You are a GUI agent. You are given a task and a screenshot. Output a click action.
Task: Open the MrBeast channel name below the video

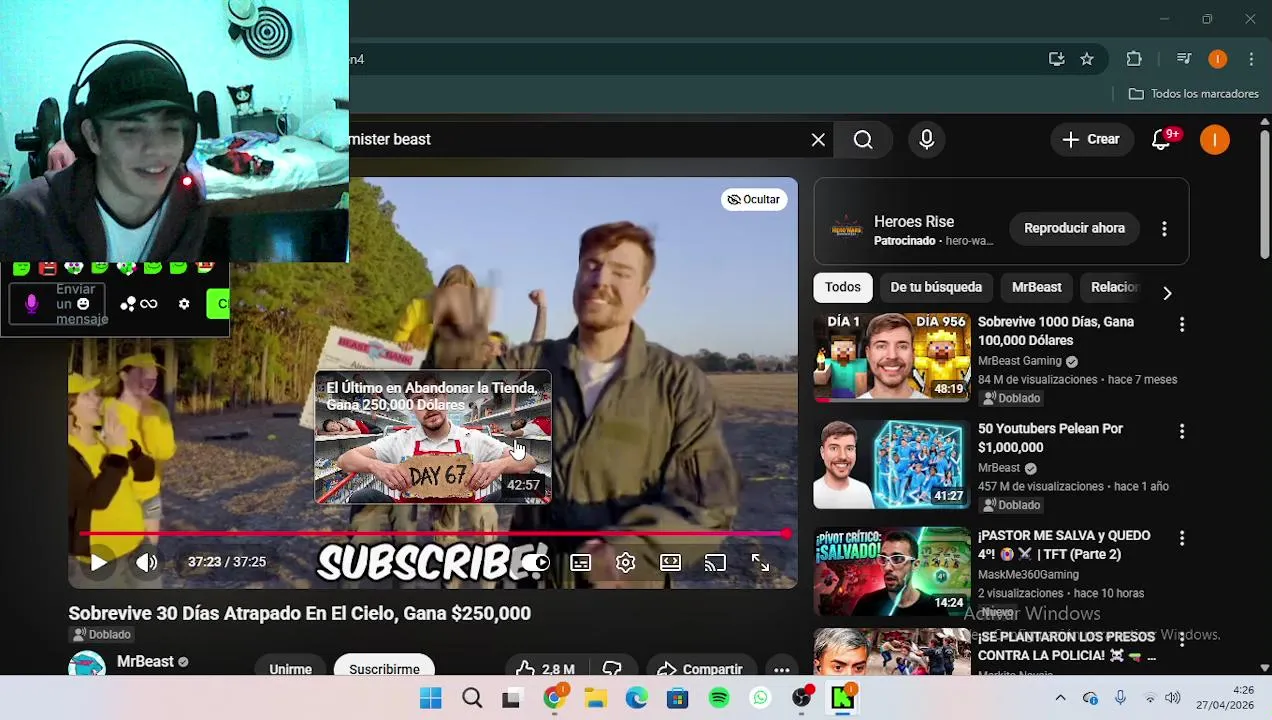point(145,661)
